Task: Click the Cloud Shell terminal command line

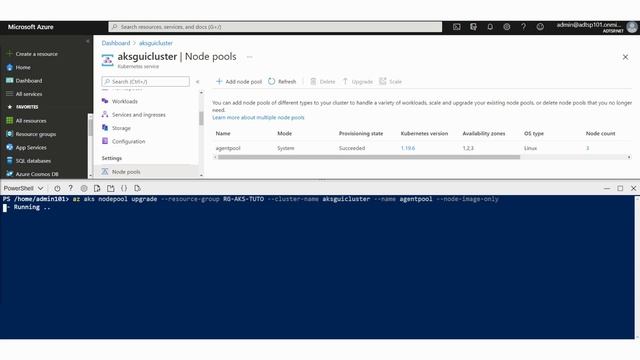Action: 251,199
